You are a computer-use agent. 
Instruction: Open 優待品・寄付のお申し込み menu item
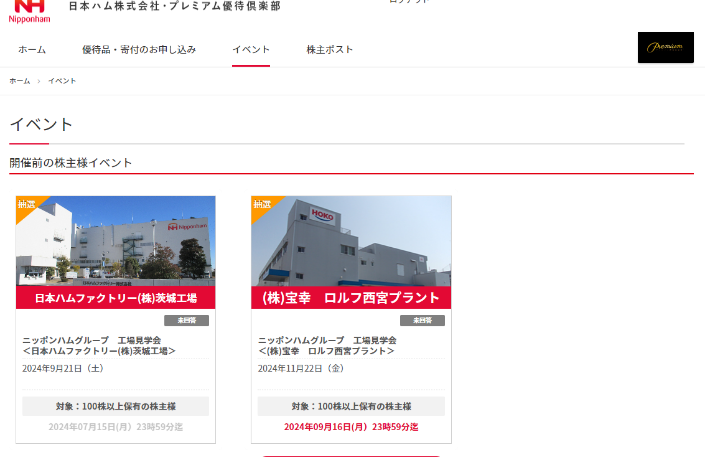pyautogui.click(x=139, y=49)
